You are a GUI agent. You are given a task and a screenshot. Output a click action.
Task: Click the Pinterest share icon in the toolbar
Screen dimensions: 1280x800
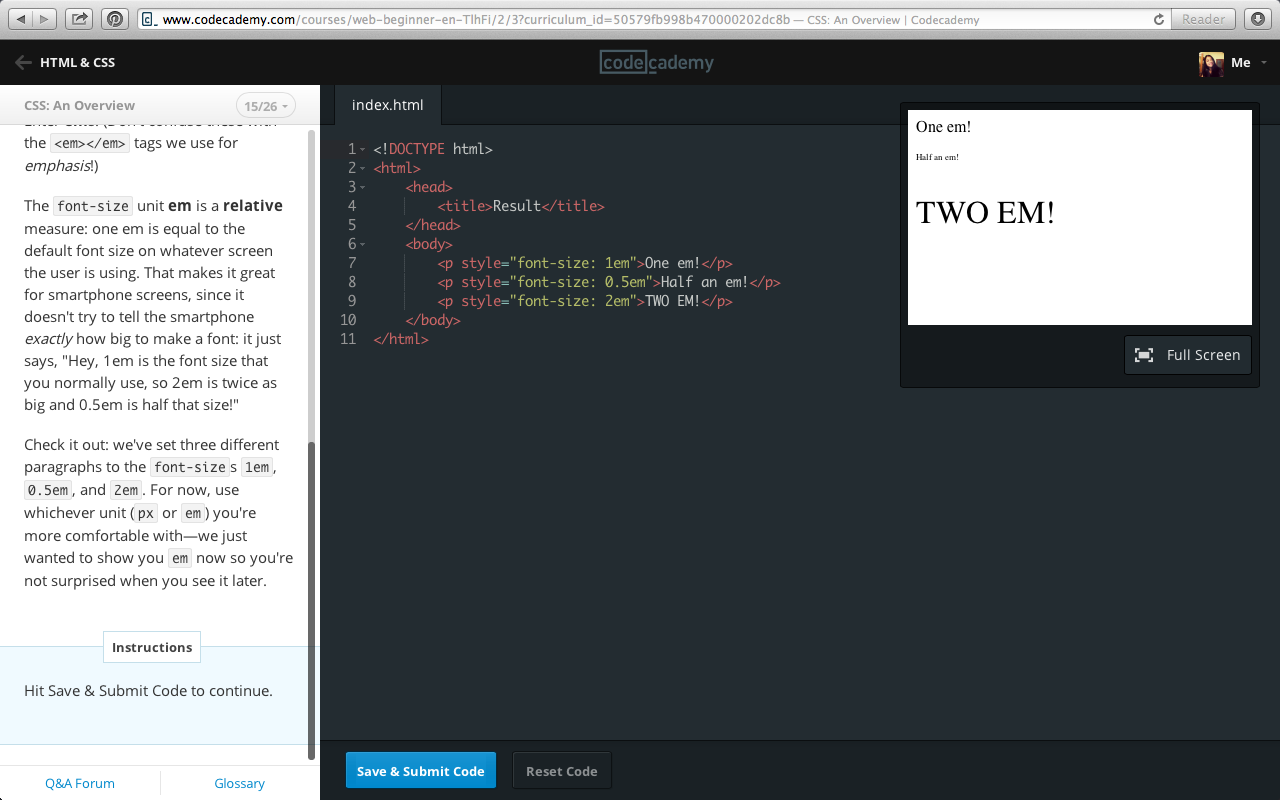[113, 18]
